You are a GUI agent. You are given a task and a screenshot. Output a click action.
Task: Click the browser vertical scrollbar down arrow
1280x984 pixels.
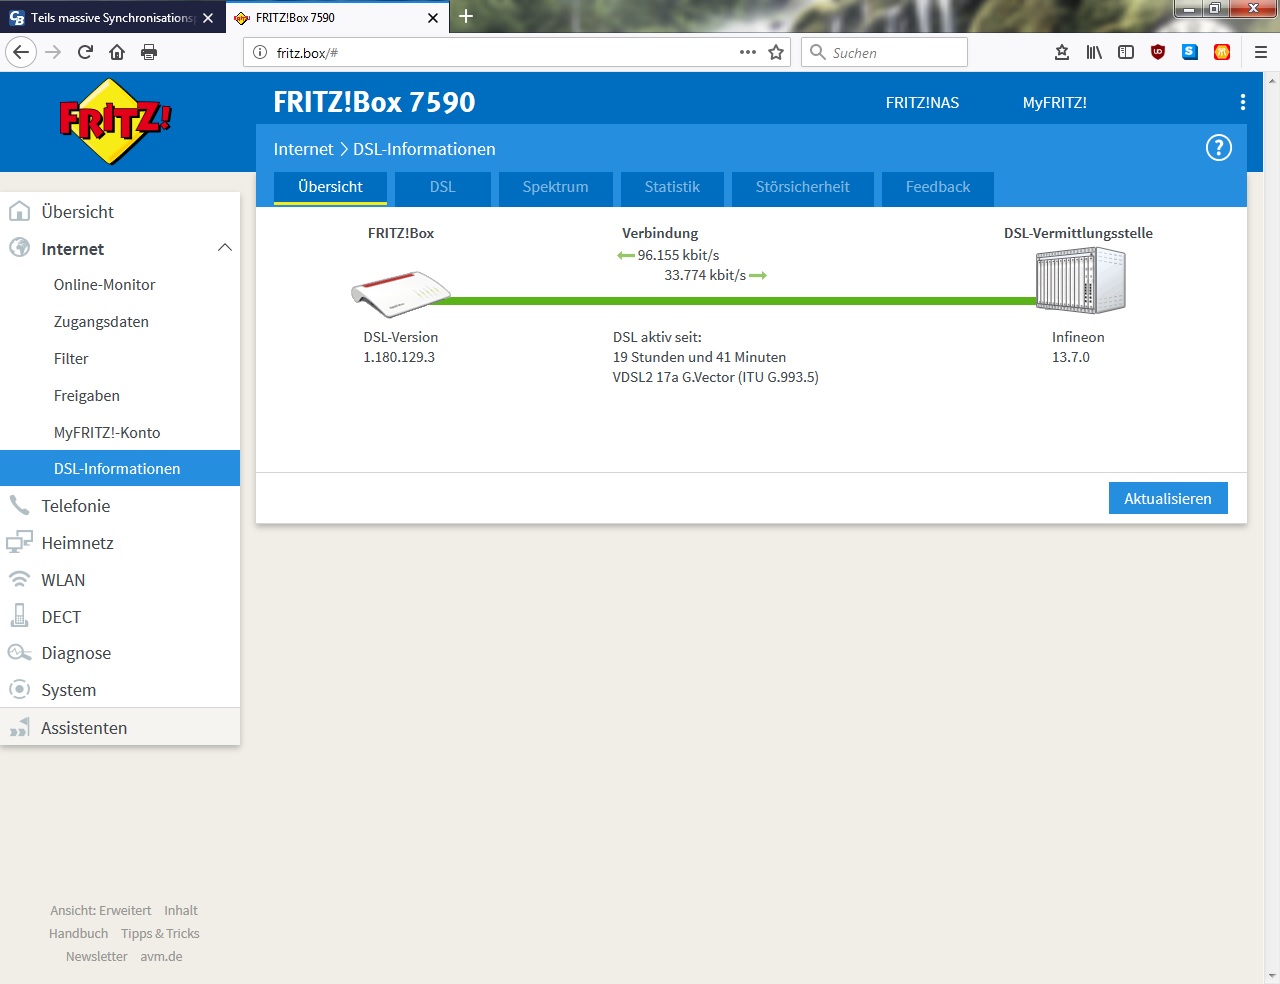point(1272,975)
